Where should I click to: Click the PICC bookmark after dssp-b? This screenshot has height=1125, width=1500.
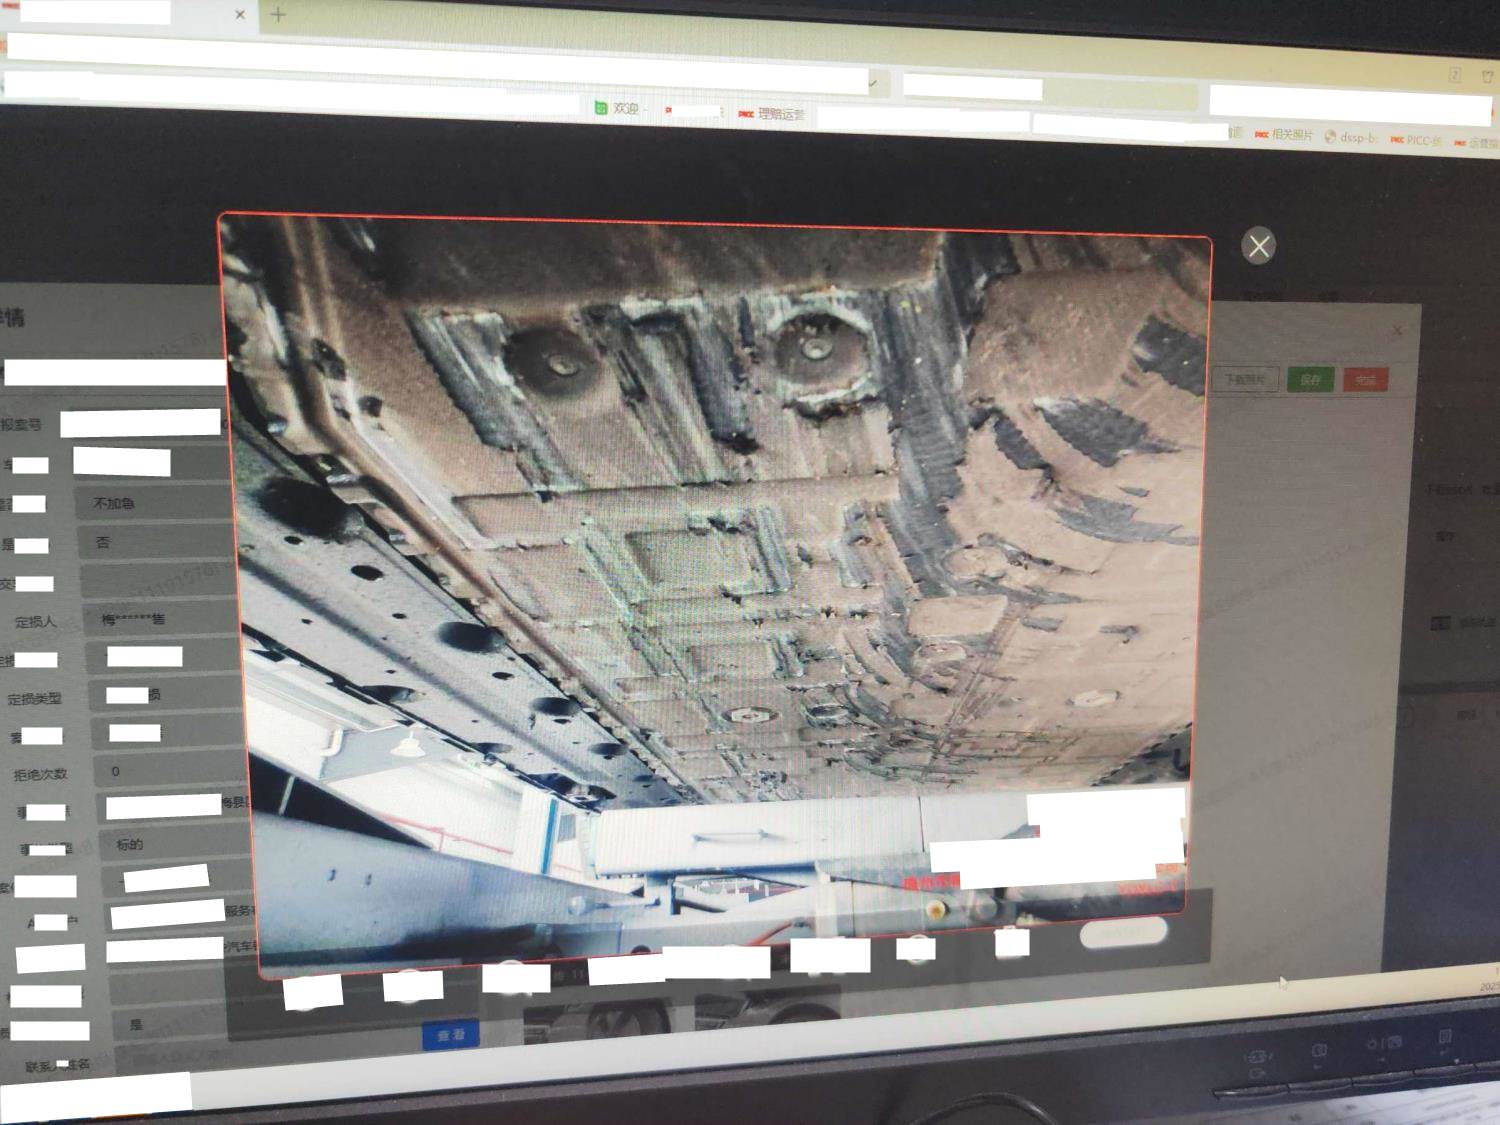[x=1416, y=140]
